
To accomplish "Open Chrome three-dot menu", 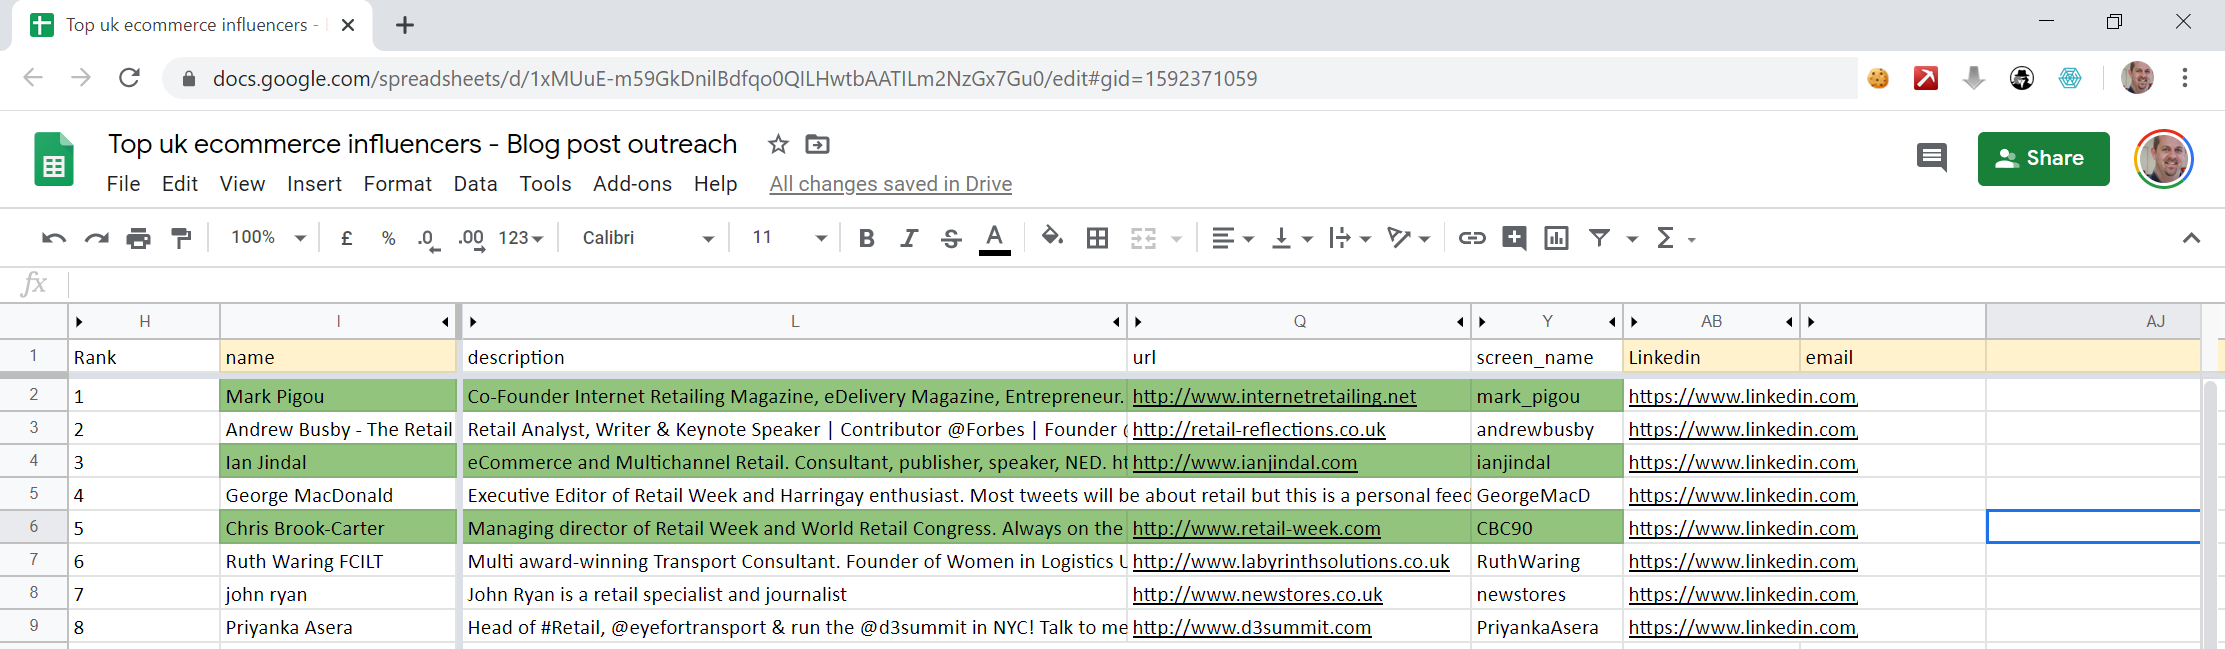I will pos(2185,78).
